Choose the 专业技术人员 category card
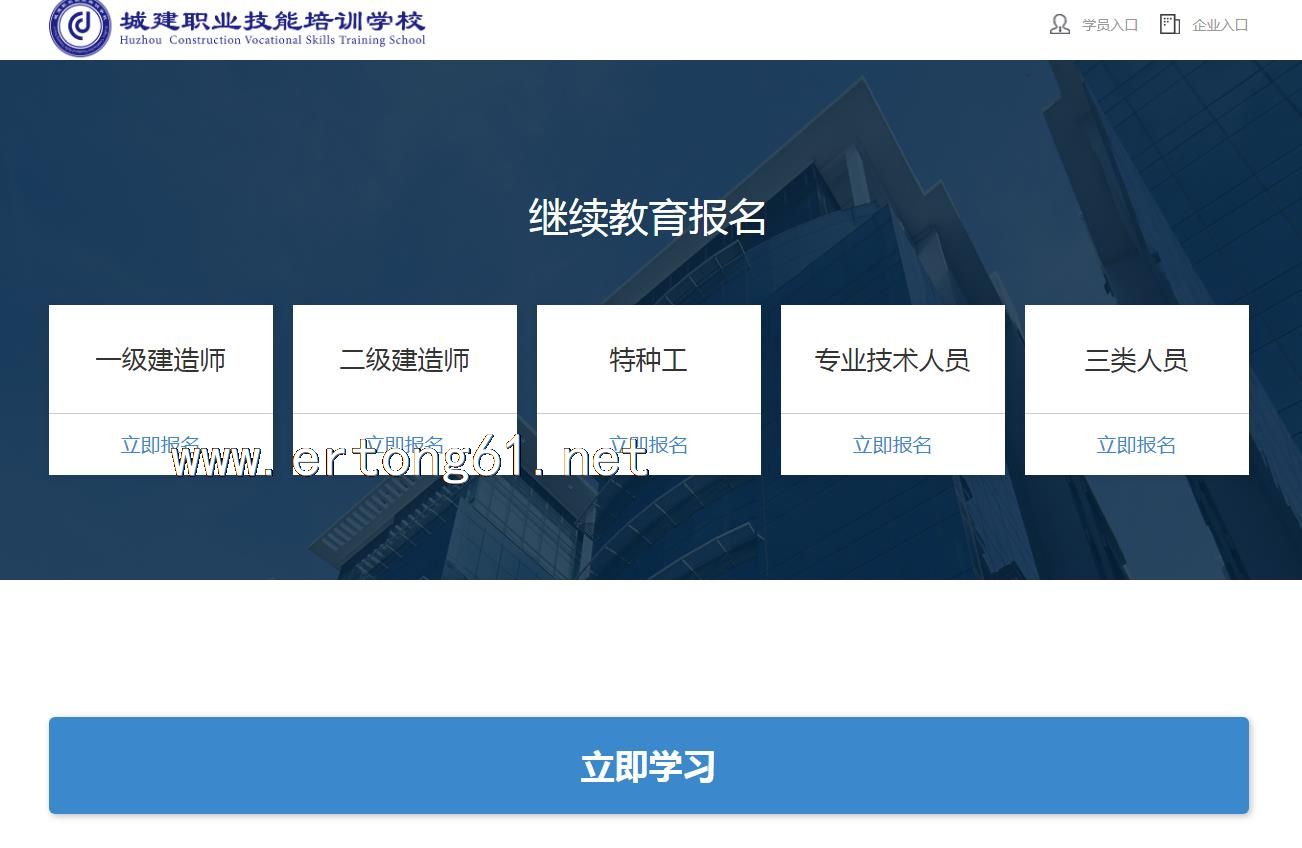 coord(893,360)
